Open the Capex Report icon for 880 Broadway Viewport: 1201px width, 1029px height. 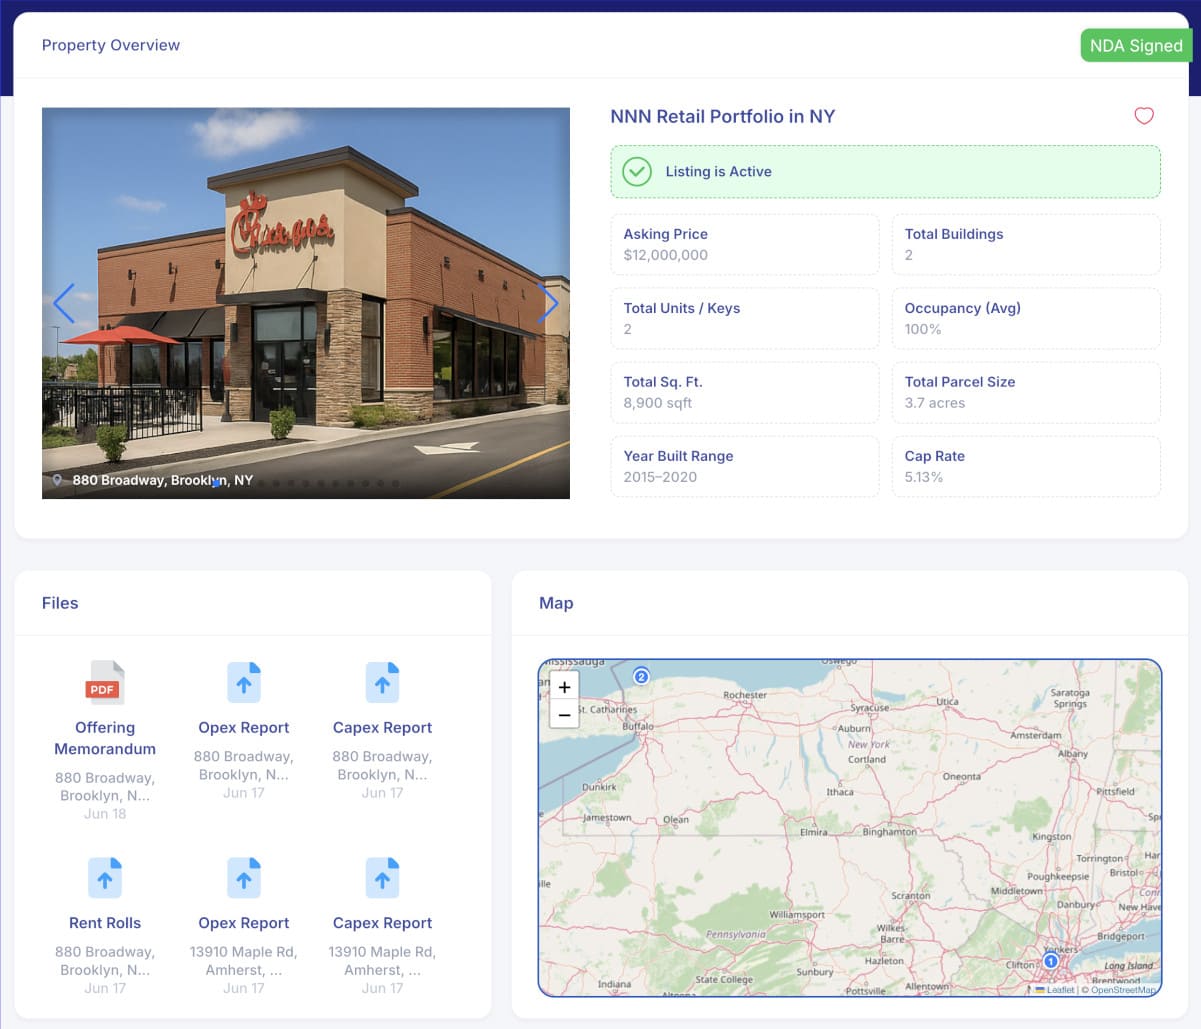coord(382,683)
